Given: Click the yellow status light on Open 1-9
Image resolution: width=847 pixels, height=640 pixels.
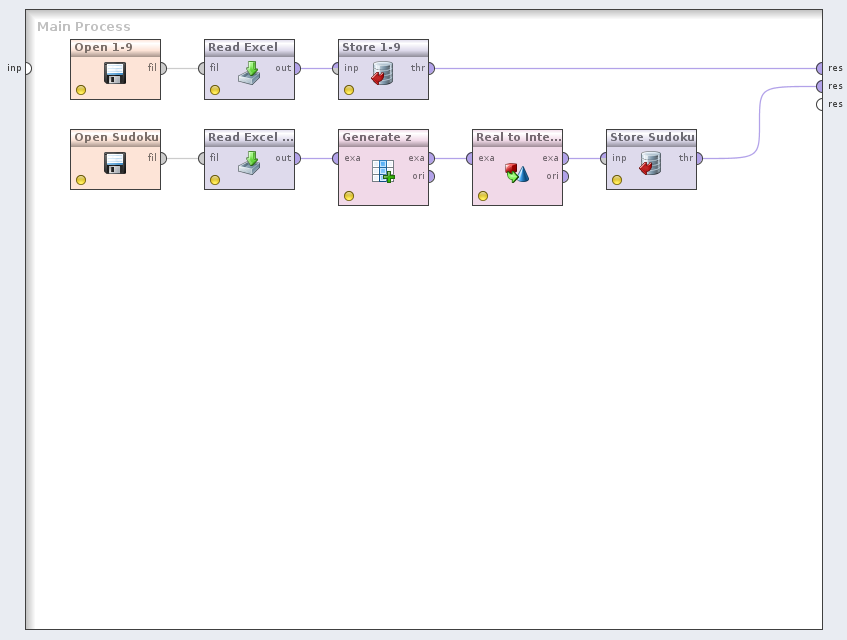Looking at the screenshot, I should pos(81,90).
